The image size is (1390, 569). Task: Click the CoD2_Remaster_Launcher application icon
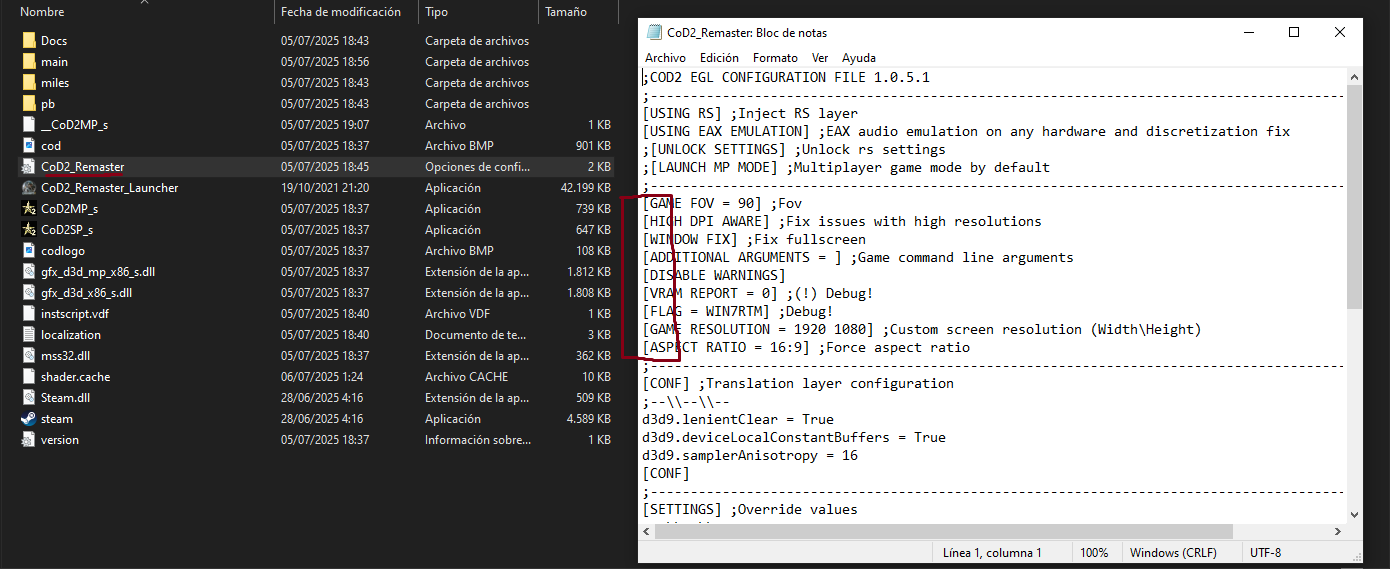29,188
